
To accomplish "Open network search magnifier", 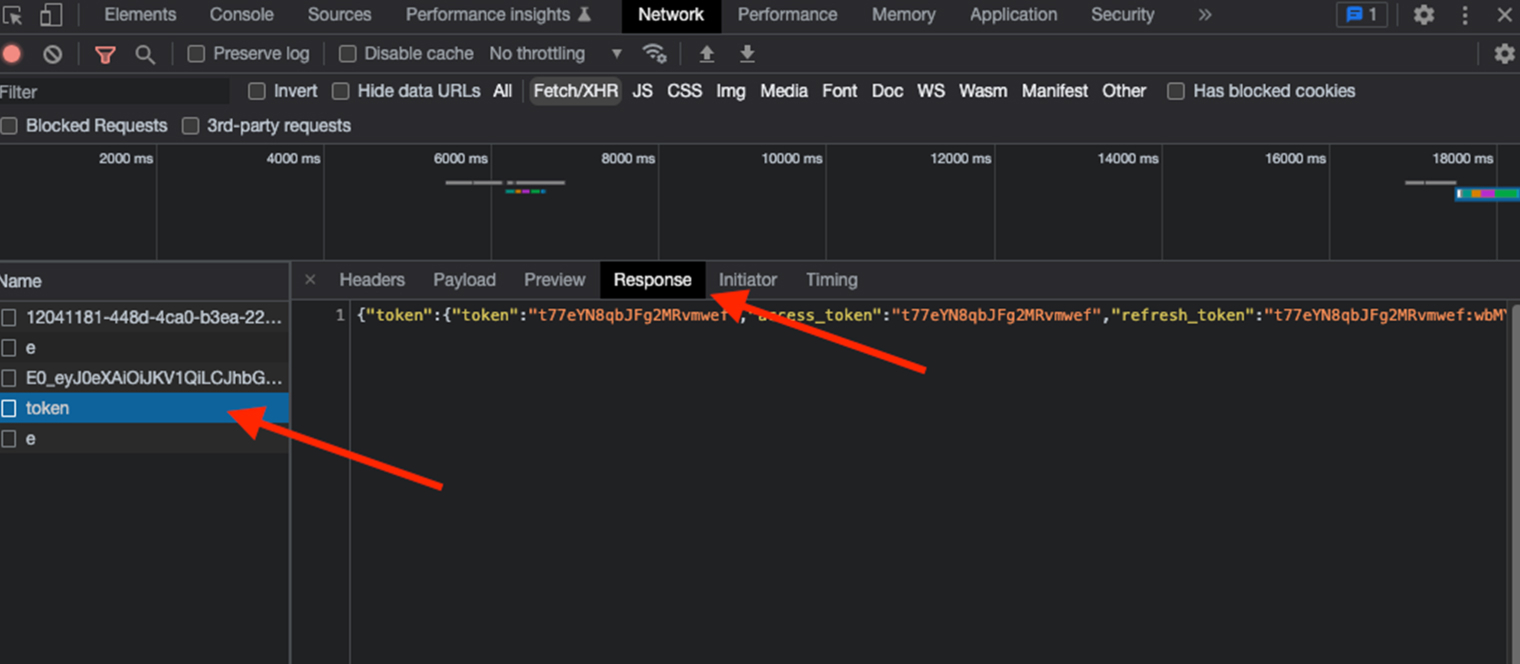I will click(145, 54).
